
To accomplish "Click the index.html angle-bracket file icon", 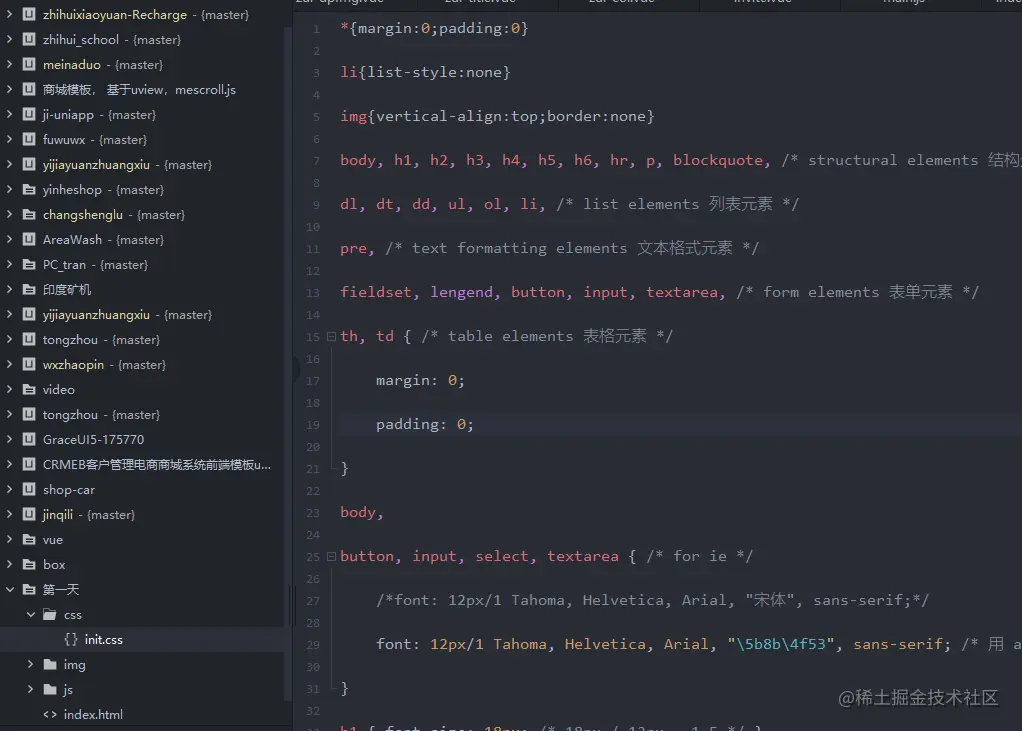I will (x=50, y=715).
